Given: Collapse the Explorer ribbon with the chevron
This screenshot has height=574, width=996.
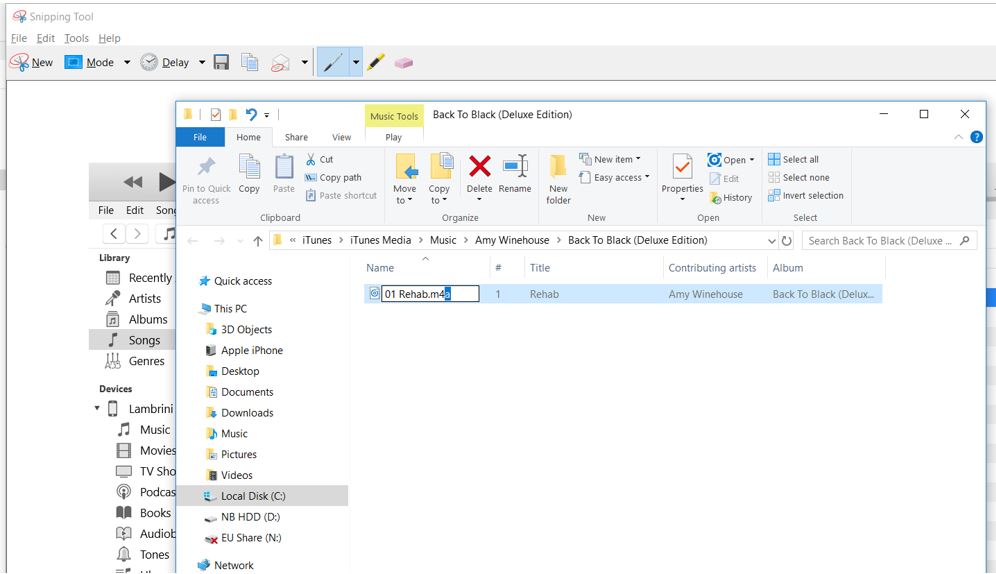Looking at the screenshot, I should [959, 137].
